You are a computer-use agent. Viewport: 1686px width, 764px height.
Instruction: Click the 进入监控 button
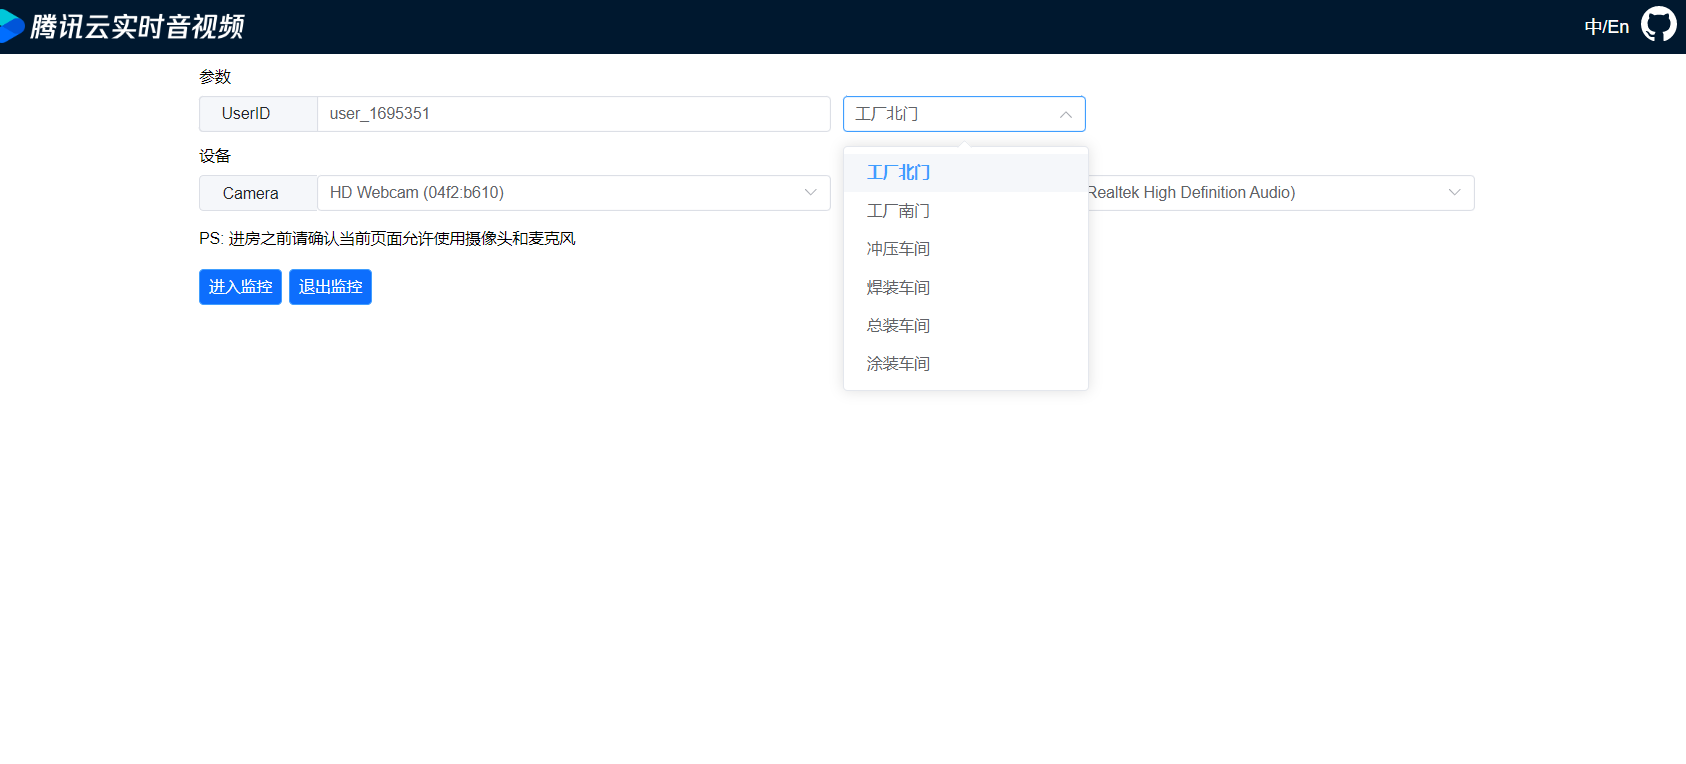pyautogui.click(x=240, y=287)
